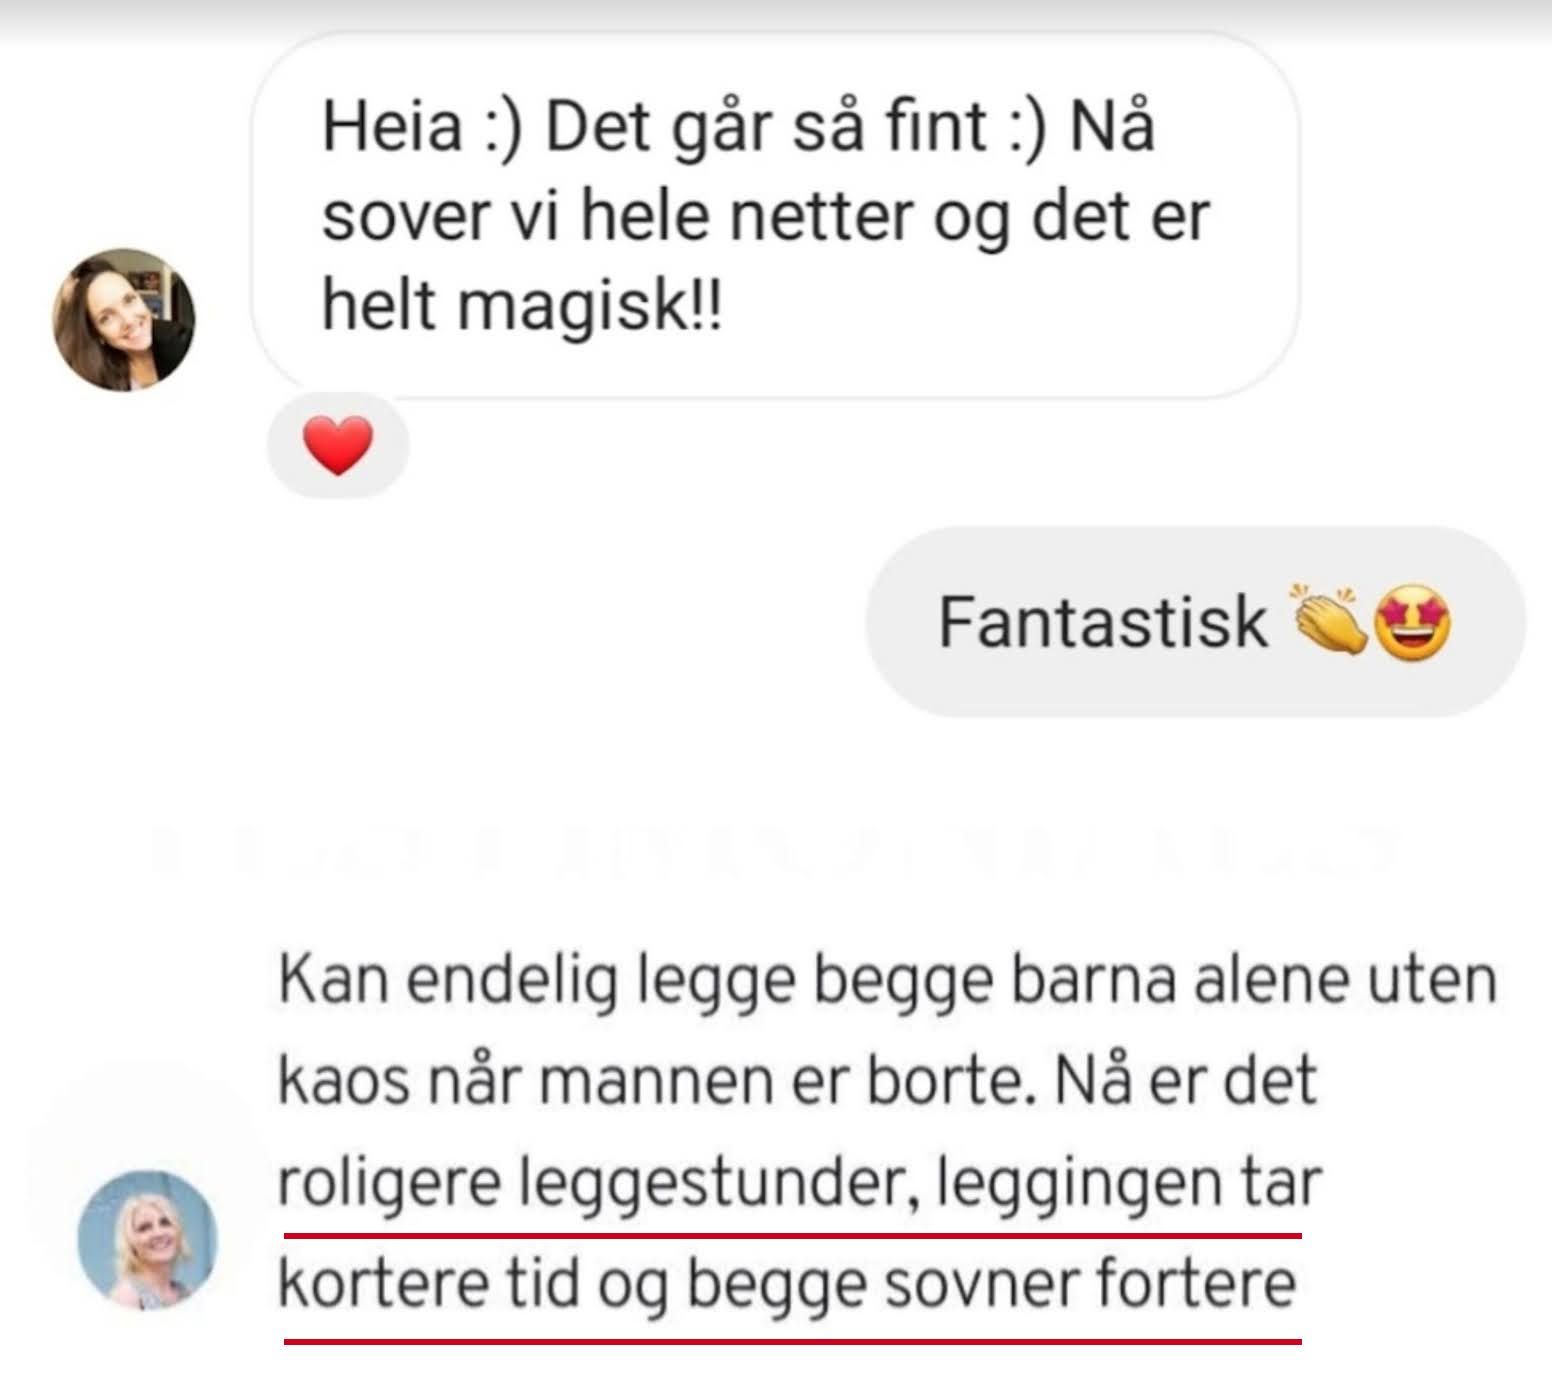
Task: Select the word "Fantastisk" in the reply
Action: pos(1103,623)
